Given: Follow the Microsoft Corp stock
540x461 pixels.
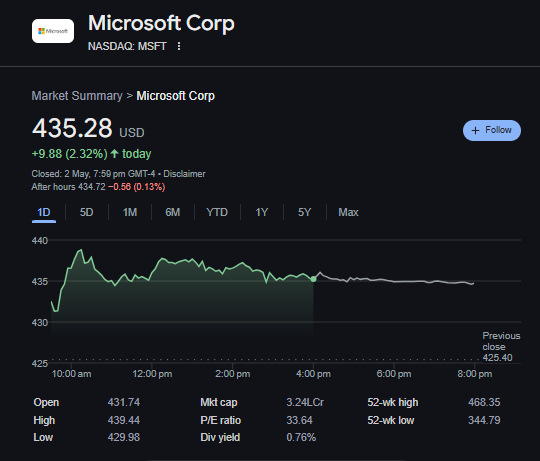Looking at the screenshot, I should coord(491,130).
